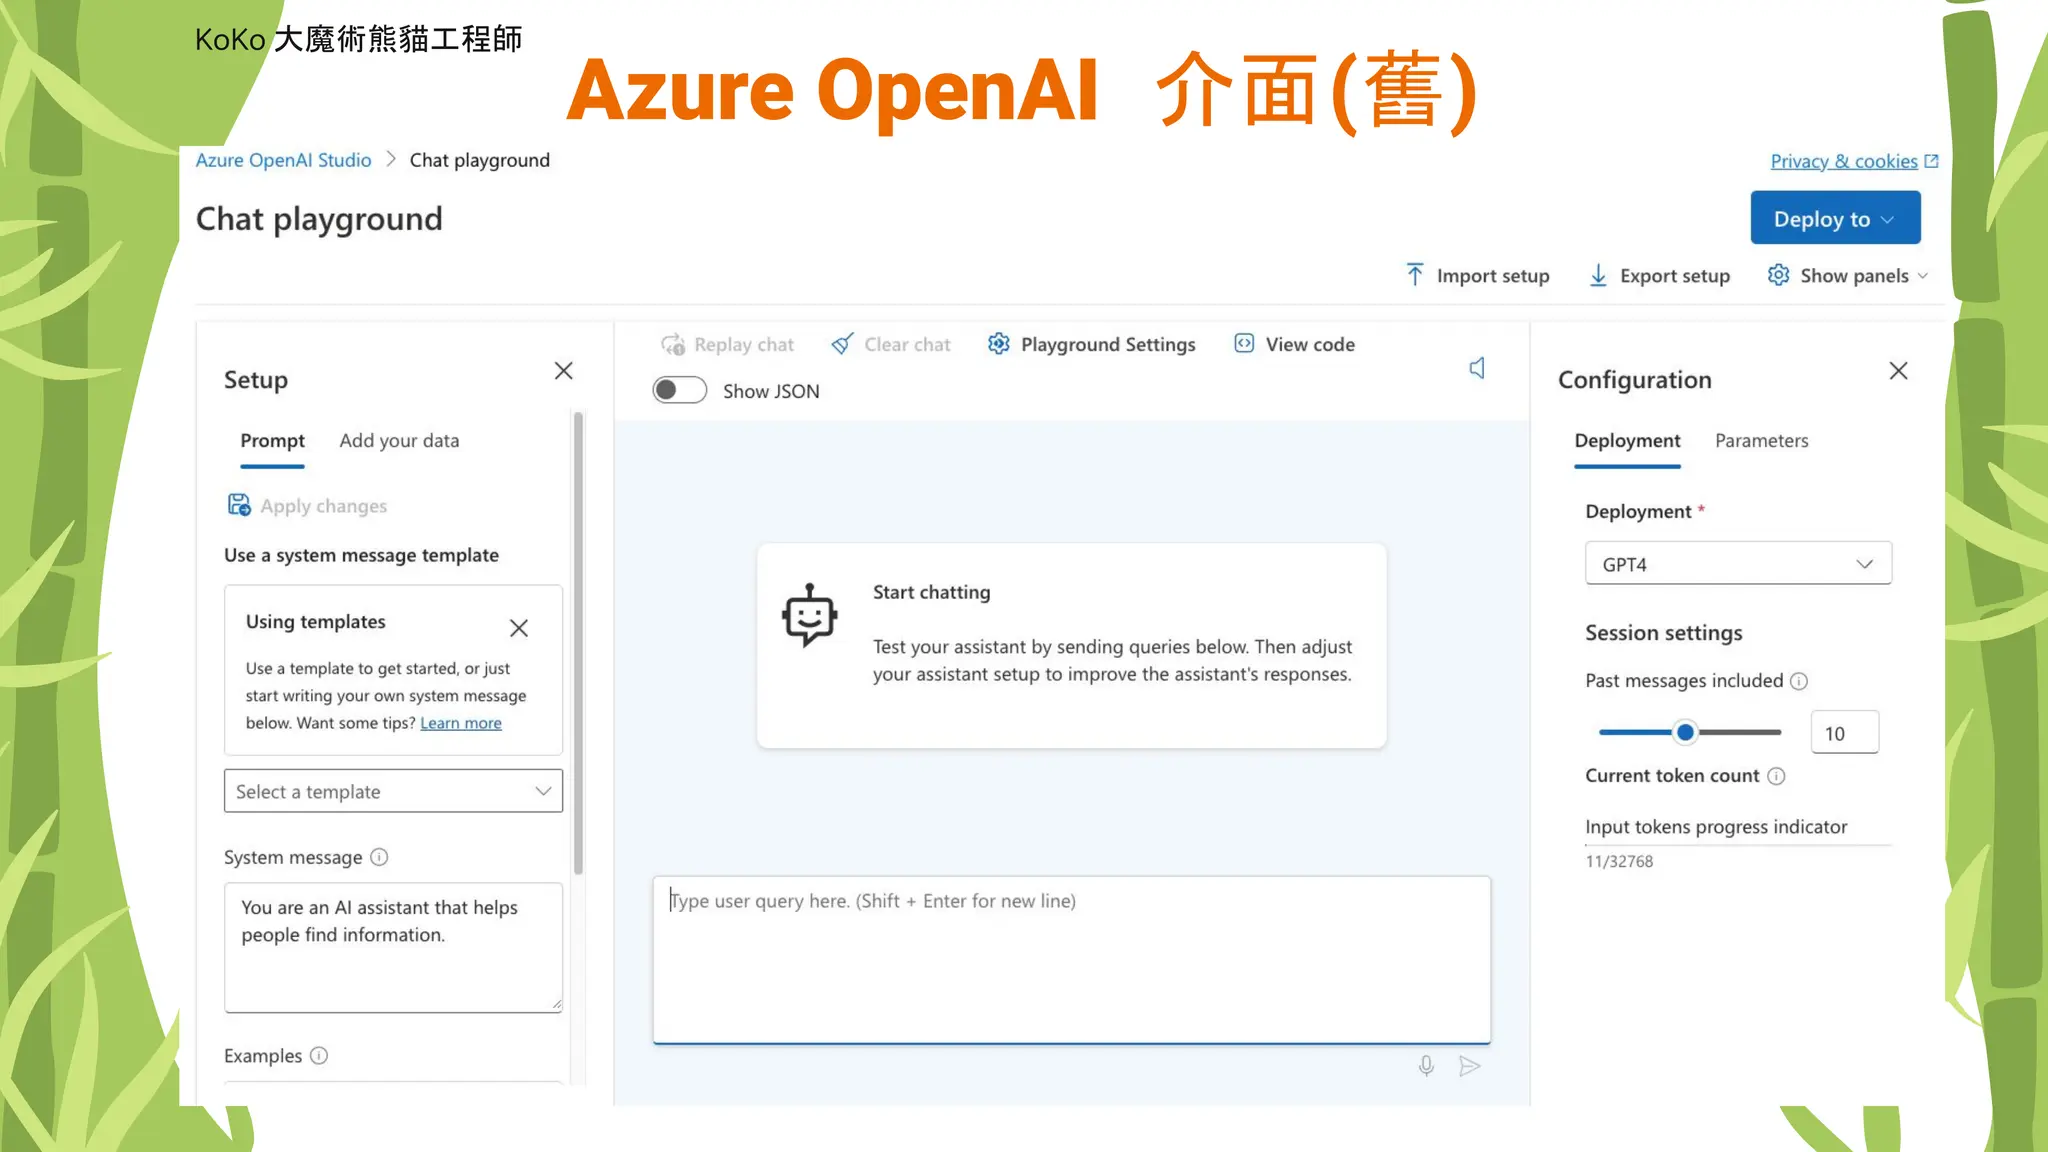Click the Export setup button
The height and width of the screenshot is (1152, 2048).
click(x=1659, y=275)
